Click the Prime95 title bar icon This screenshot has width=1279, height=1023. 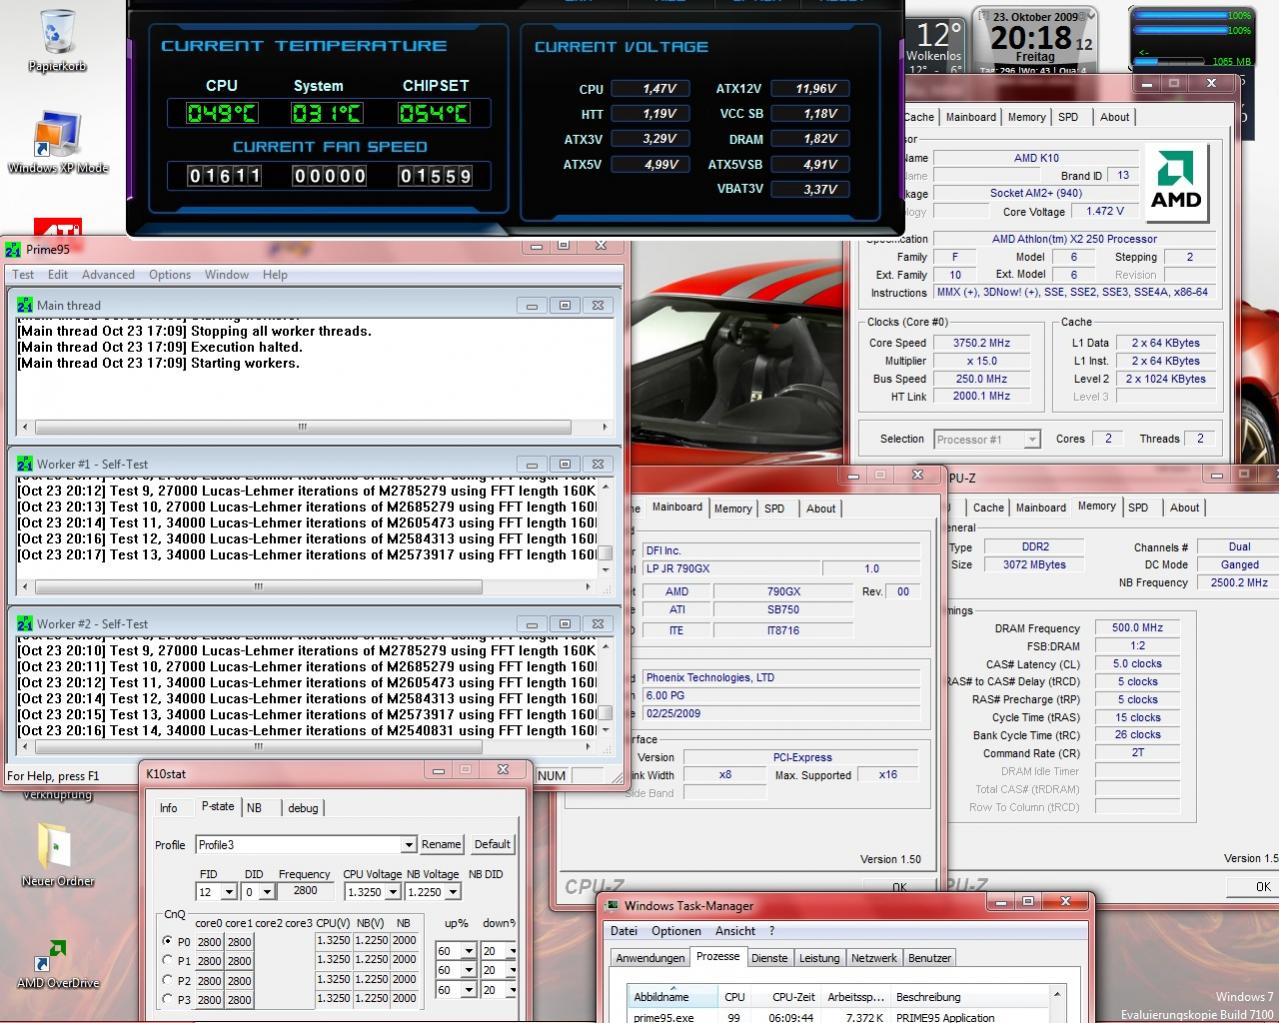[x=13, y=250]
